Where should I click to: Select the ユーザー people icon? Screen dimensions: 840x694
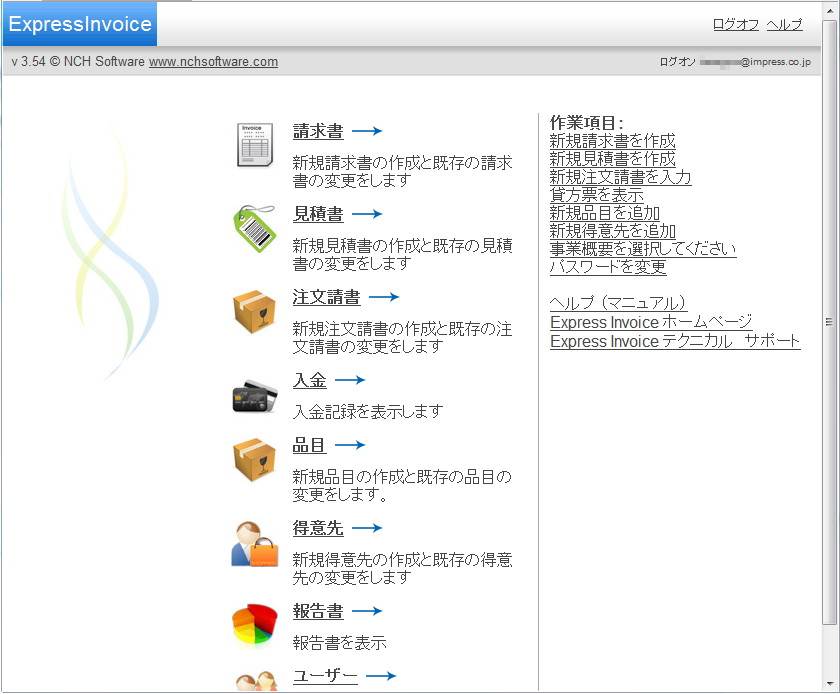coord(253,681)
